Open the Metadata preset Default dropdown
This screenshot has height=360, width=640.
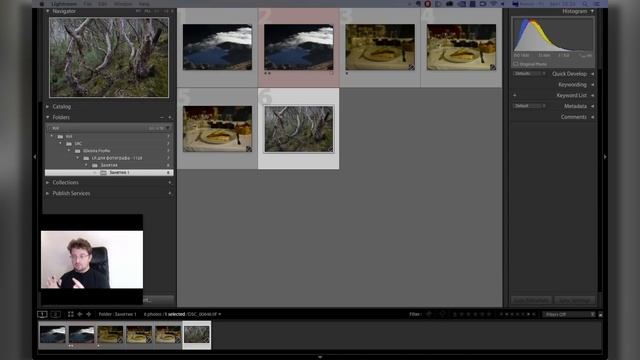(529, 106)
